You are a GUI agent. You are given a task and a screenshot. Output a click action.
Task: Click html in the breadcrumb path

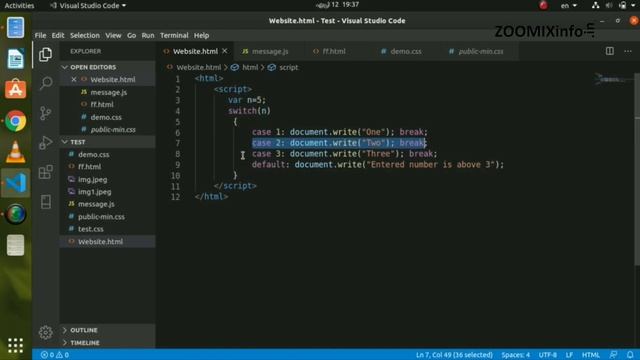pyautogui.click(x=250, y=67)
